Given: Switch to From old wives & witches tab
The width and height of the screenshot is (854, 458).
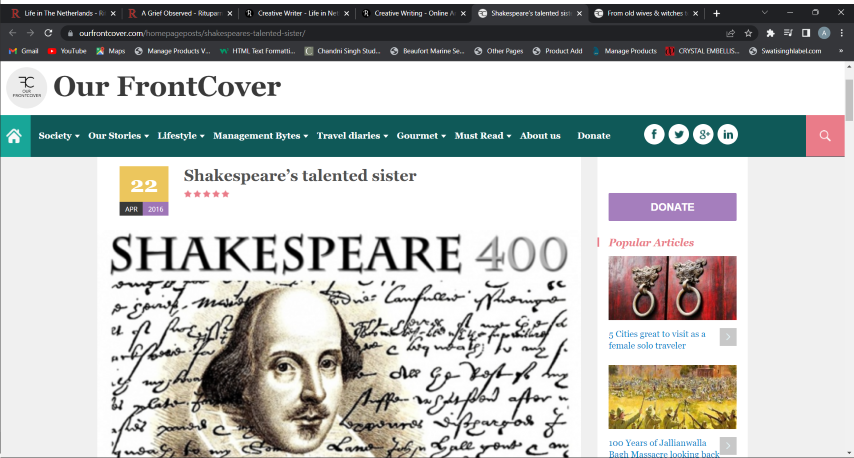Looking at the screenshot, I should tap(644, 13).
